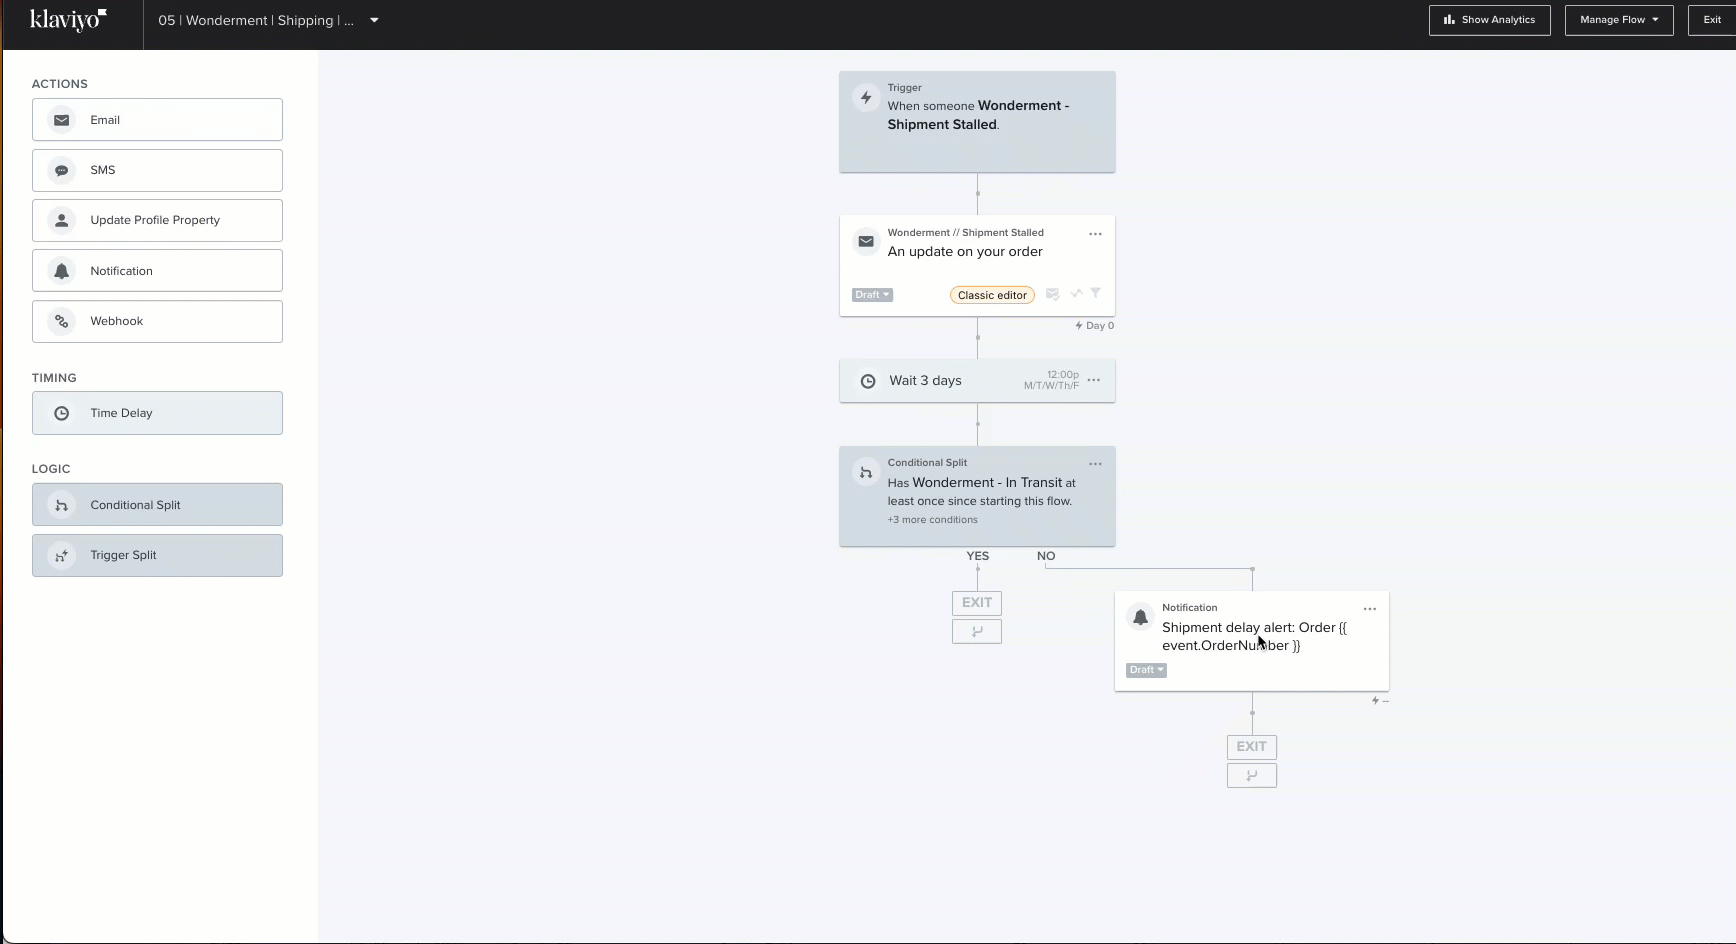The image size is (1736, 944).
Task: Click the Classic editor badge
Action: pos(992,295)
